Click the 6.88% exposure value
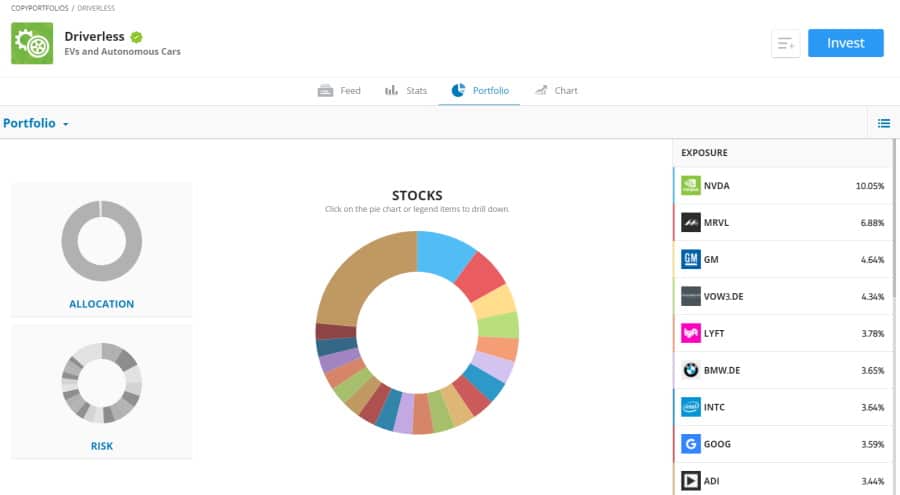 click(x=872, y=223)
